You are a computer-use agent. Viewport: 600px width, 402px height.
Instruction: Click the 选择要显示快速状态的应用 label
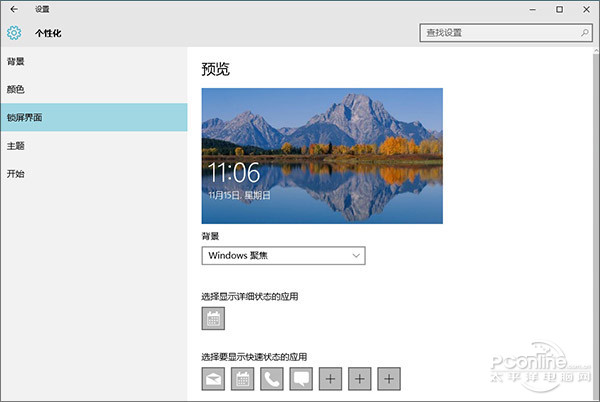point(254,357)
